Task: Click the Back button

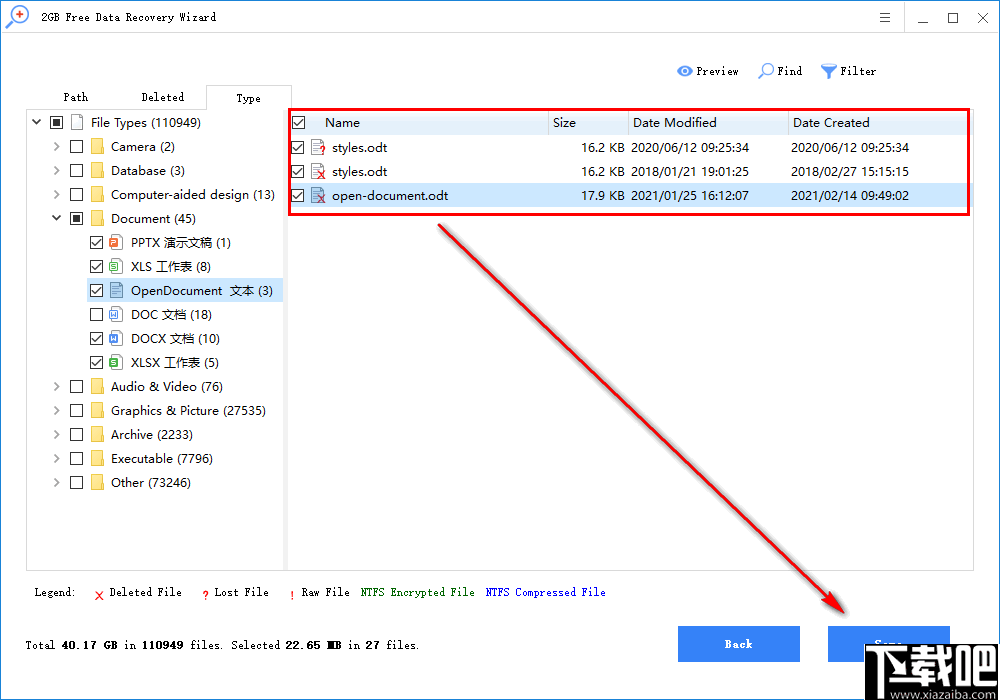Action: click(739, 644)
